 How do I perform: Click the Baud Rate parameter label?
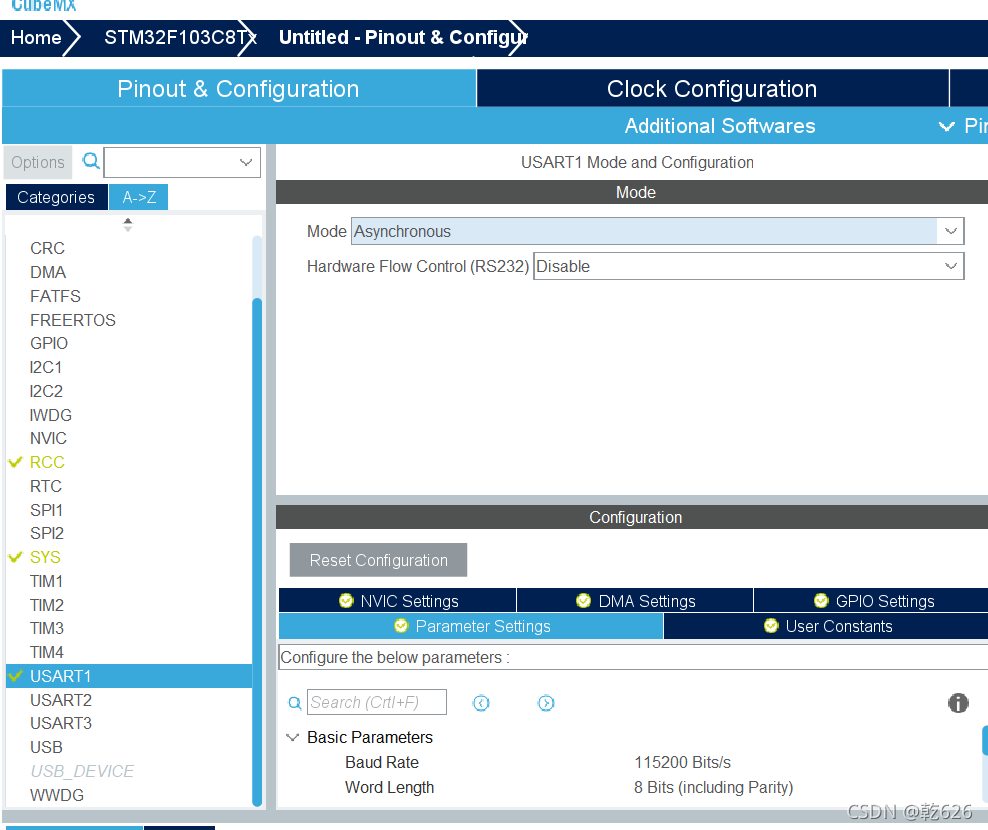point(382,763)
